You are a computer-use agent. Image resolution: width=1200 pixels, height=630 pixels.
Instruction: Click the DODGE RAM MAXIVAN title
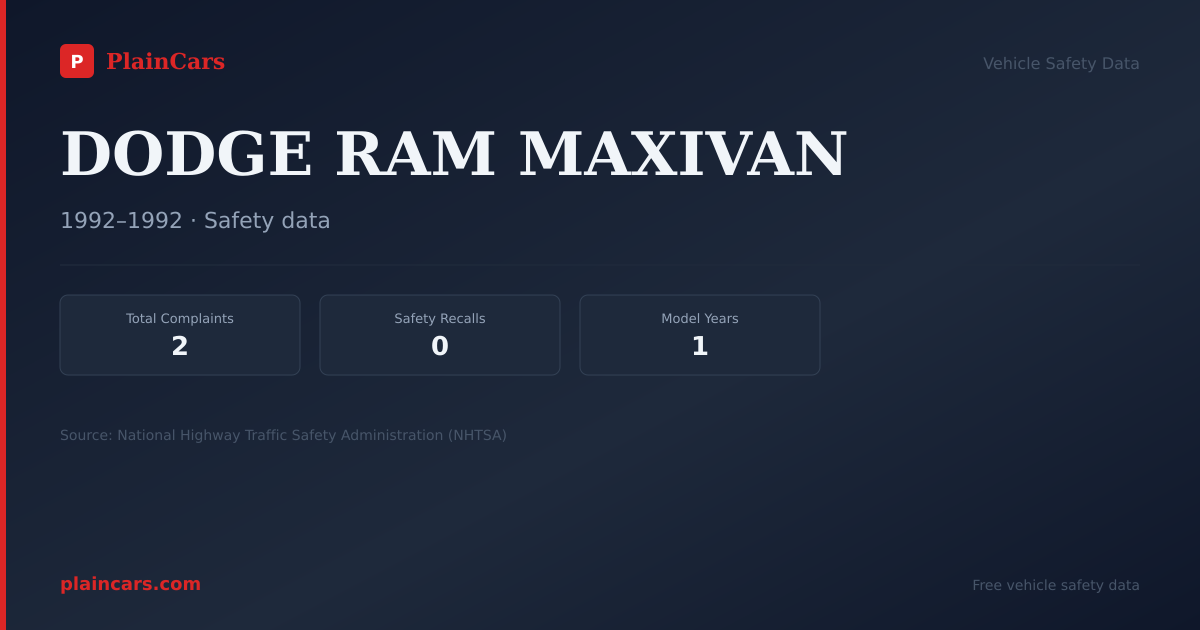(x=453, y=154)
